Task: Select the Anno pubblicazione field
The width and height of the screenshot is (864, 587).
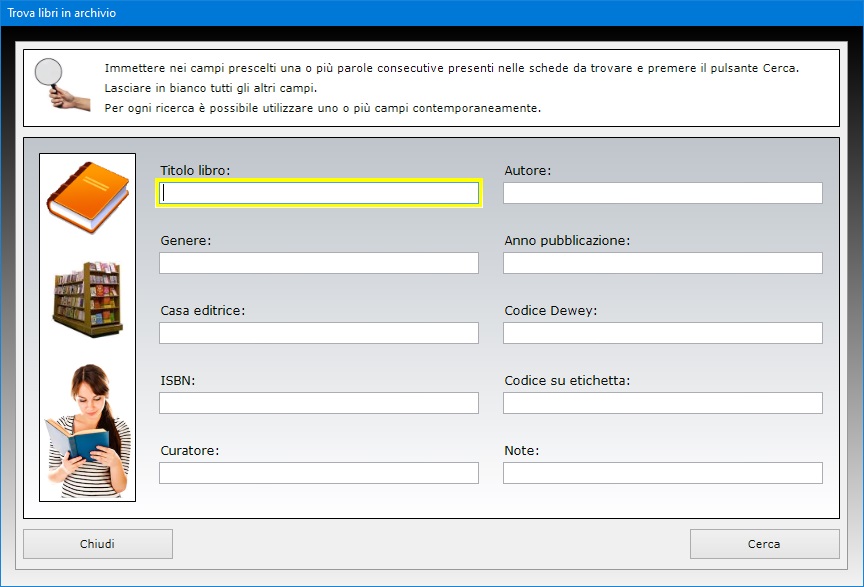Action: (x=663, y=263)
